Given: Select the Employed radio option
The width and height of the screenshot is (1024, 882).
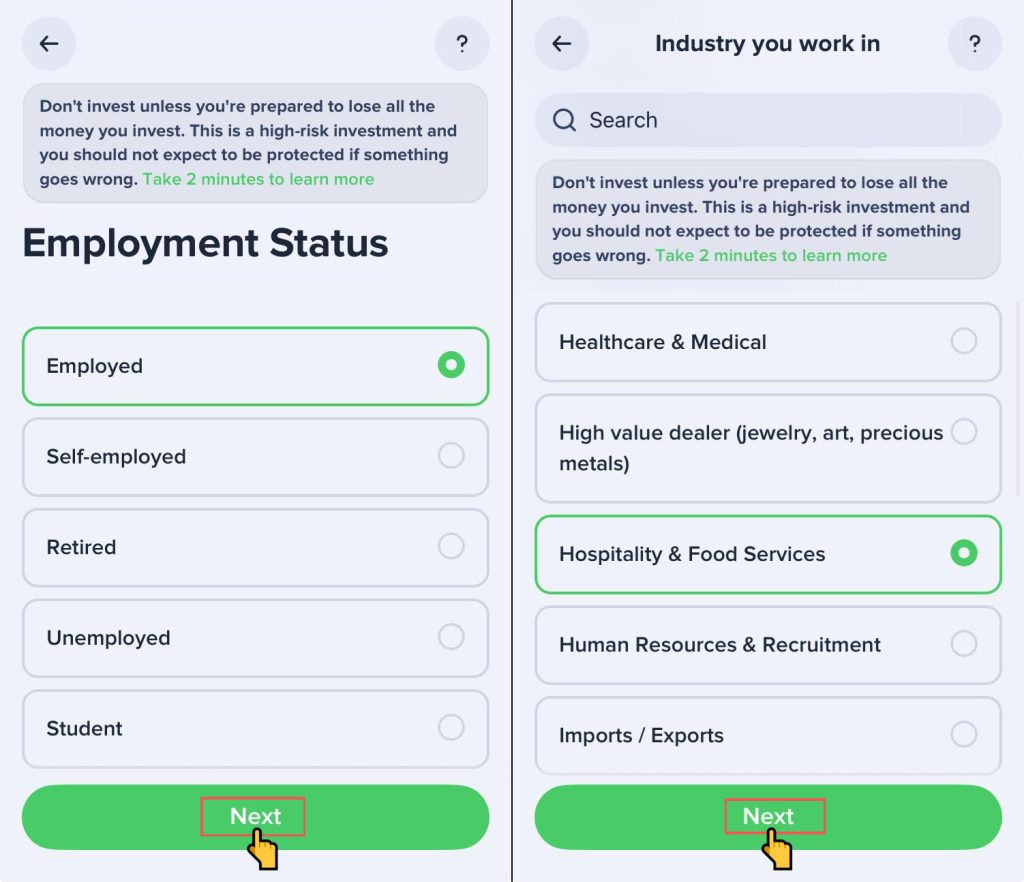Looking at the screenshot, I should coord(451,365).
